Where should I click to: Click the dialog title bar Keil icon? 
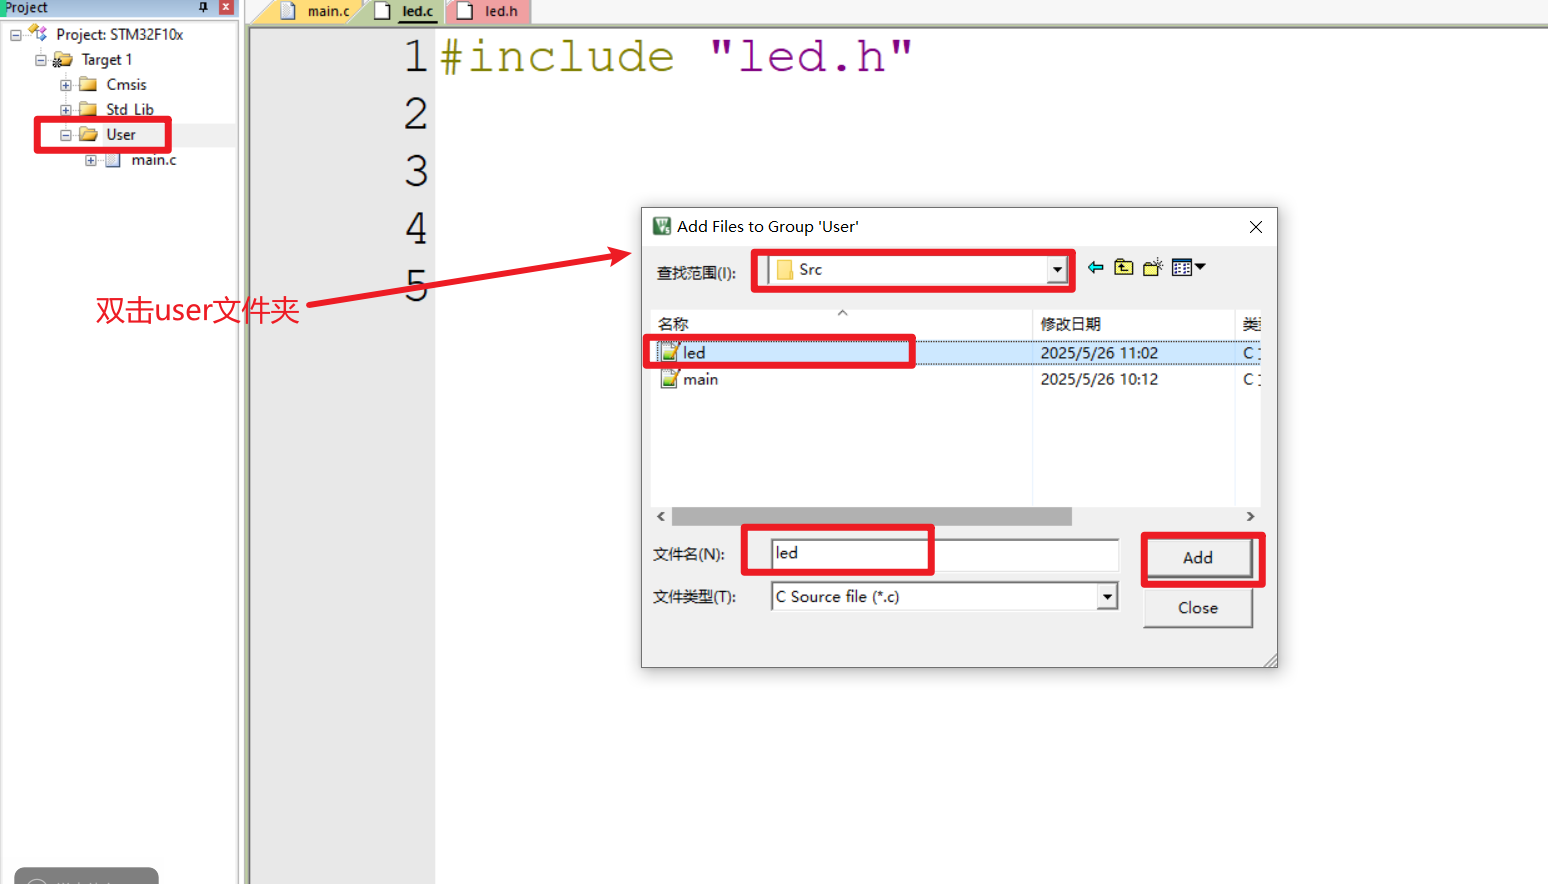click(662, 227)
